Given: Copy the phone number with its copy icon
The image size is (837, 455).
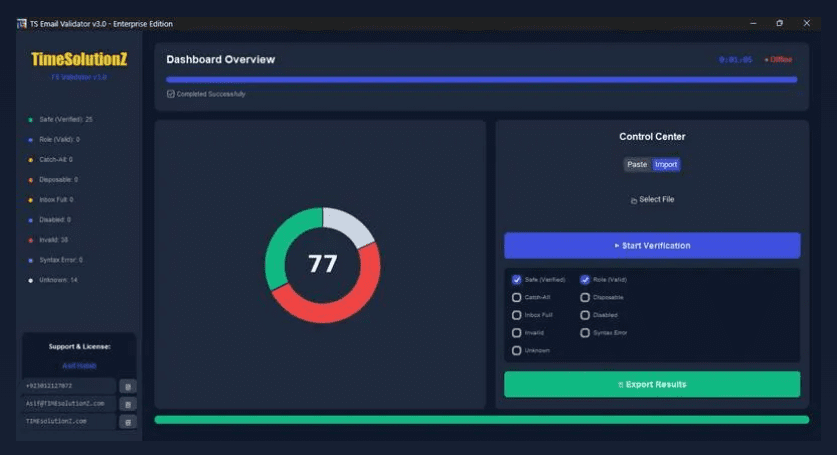Looking at the screenshot, I should tap(127, 386).
